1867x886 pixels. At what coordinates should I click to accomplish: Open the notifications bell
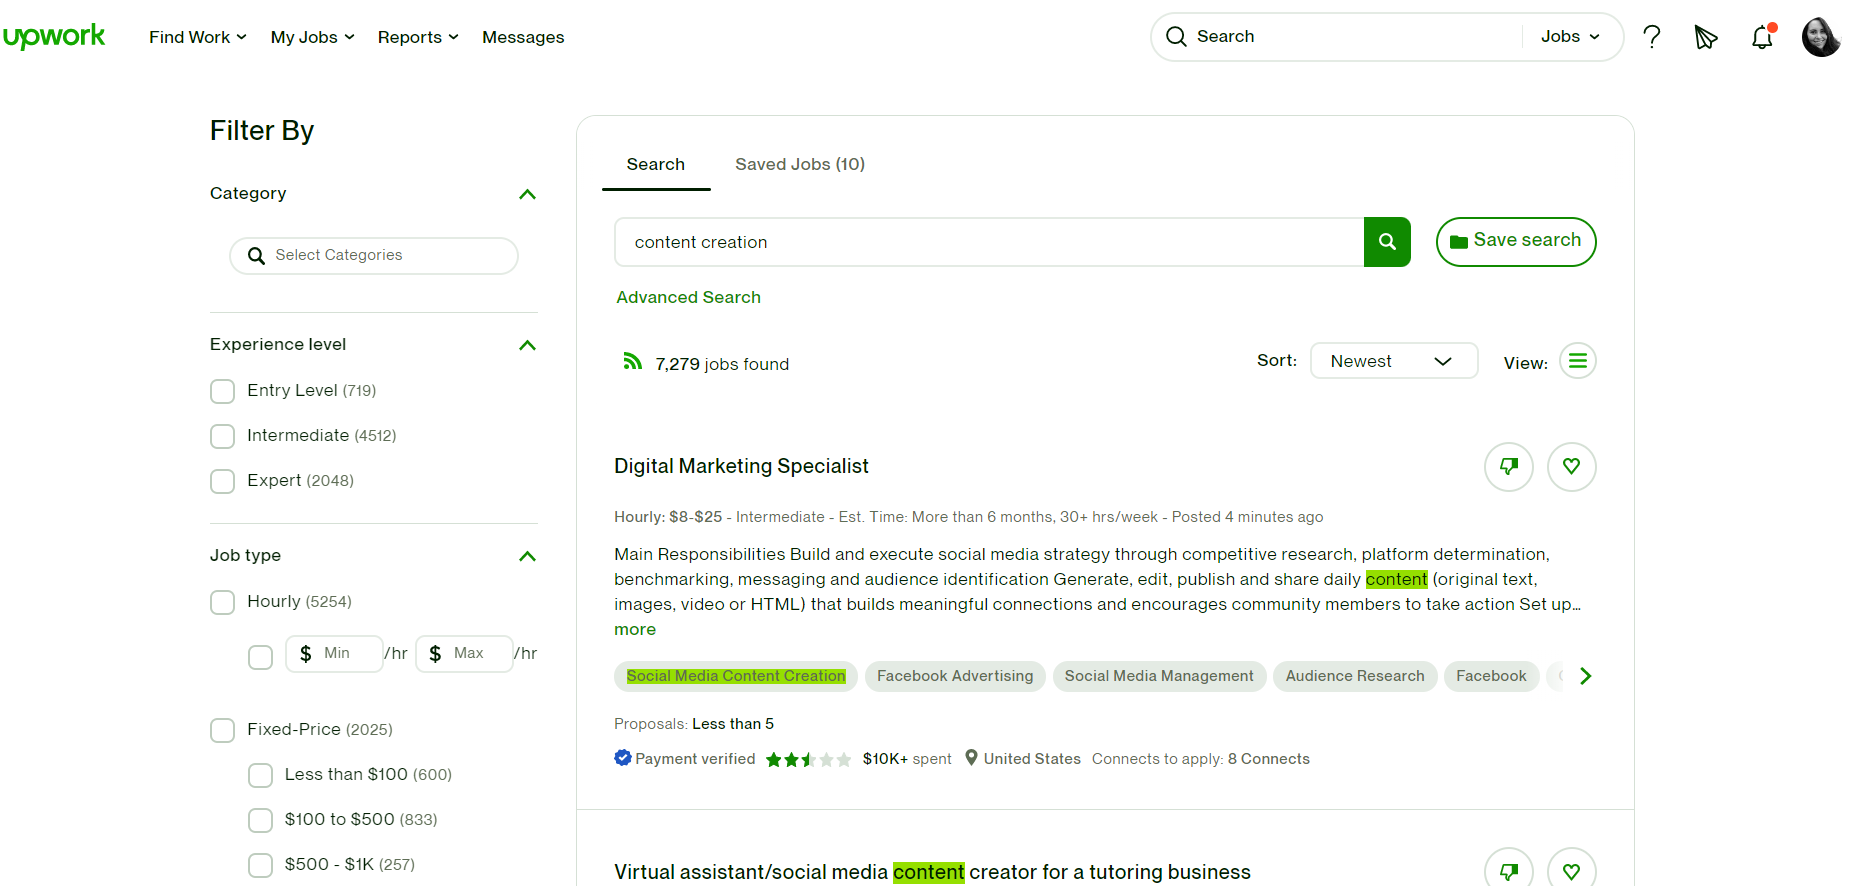pyautogui.click(x=1762, y=37)
